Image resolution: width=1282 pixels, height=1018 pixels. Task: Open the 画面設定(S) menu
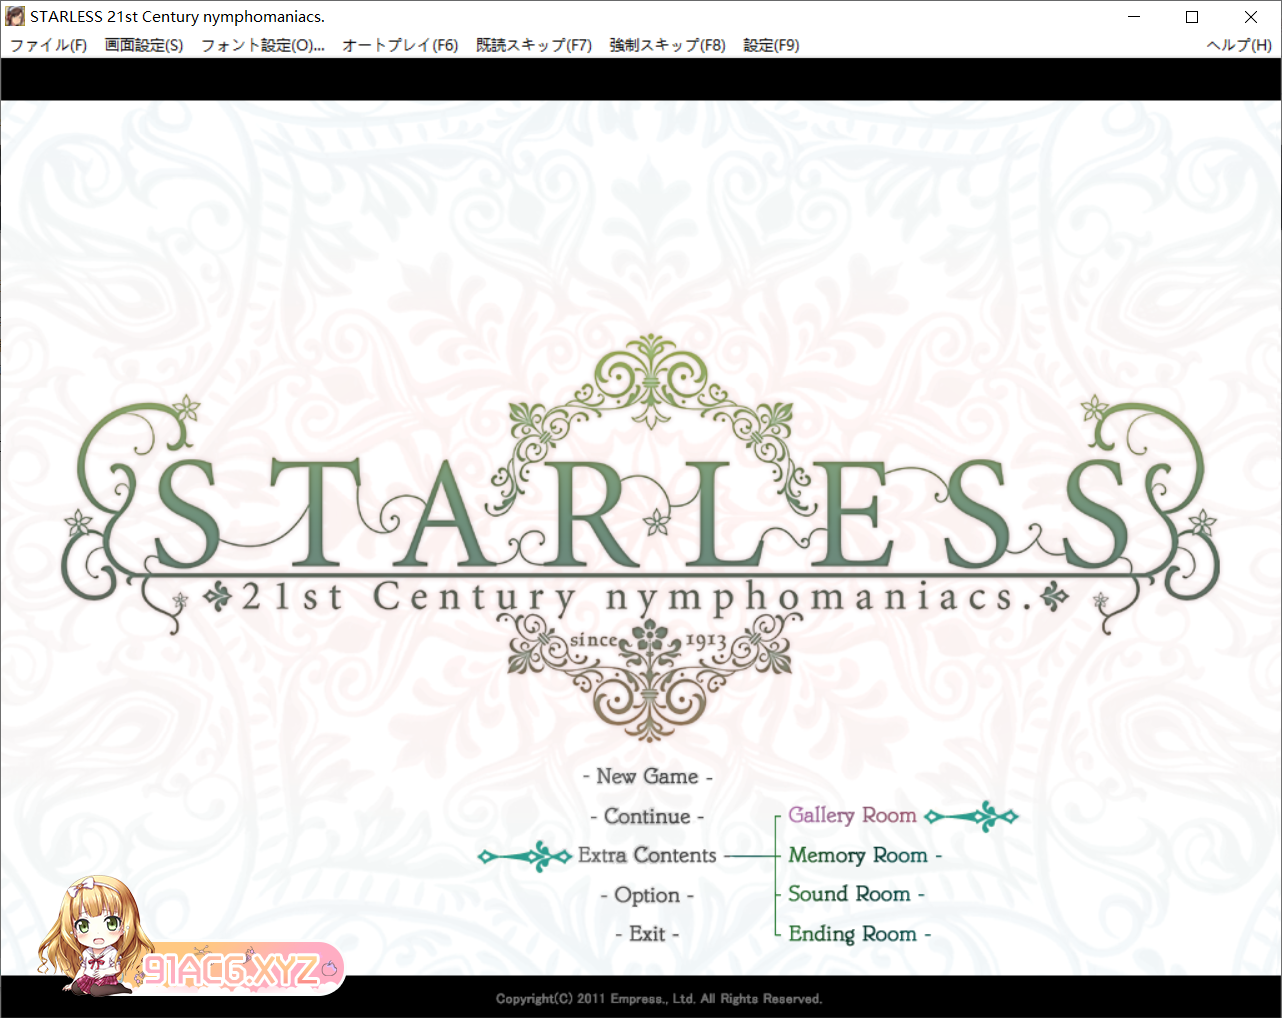pyautogui.click(x=144, y=45)
